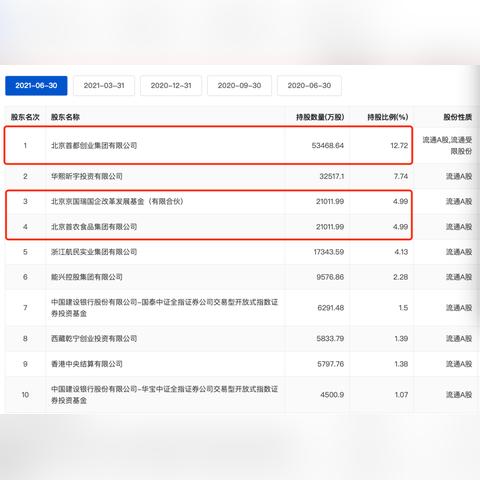Screen dimensions: 480x480
Task: Select shareholder 西藏乾宁创业投资有限公司
Action: 94,339
